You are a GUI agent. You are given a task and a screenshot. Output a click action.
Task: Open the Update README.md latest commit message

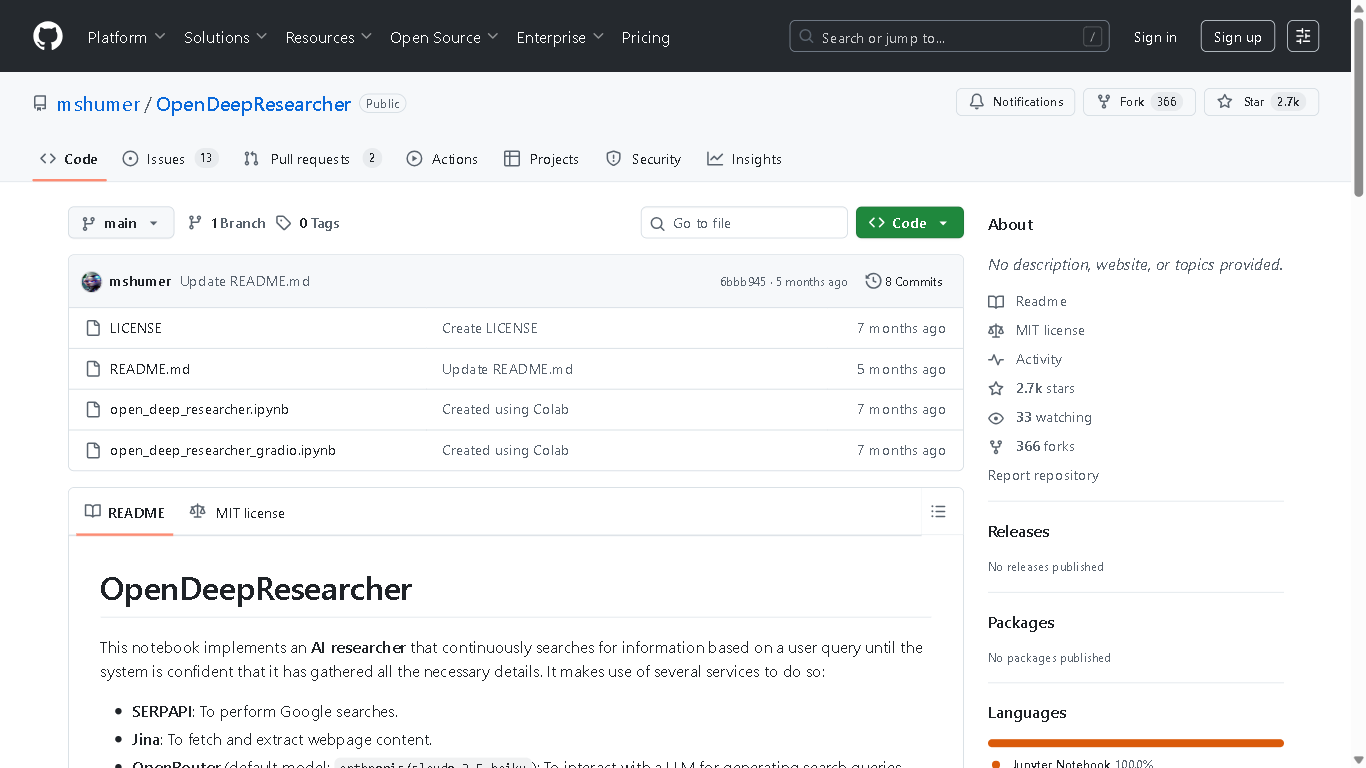245,282
